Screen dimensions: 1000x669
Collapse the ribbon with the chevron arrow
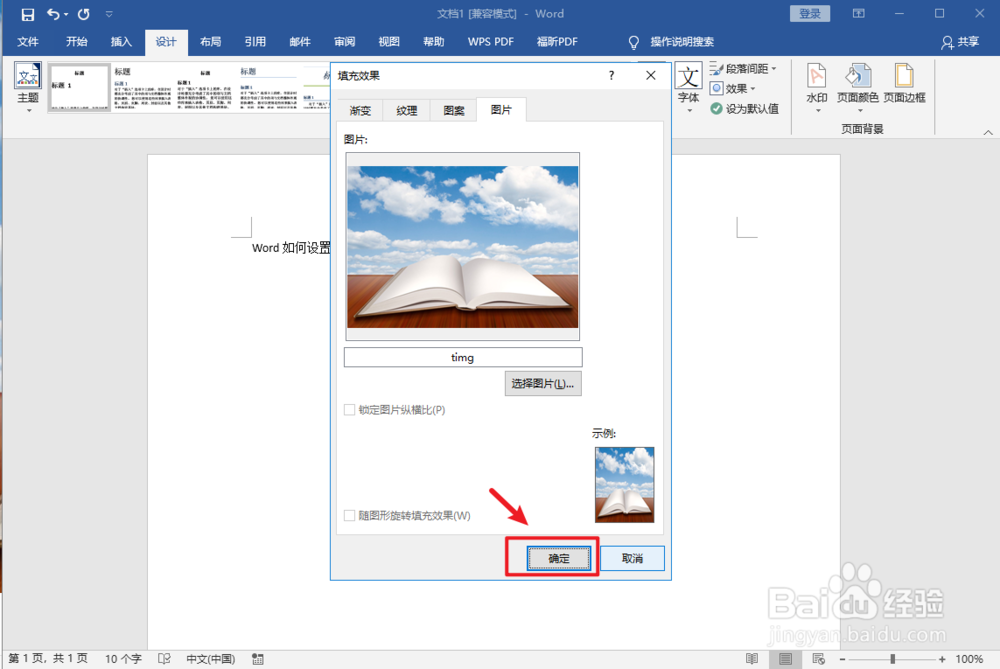pyautogui.click(x=989, y=131)
